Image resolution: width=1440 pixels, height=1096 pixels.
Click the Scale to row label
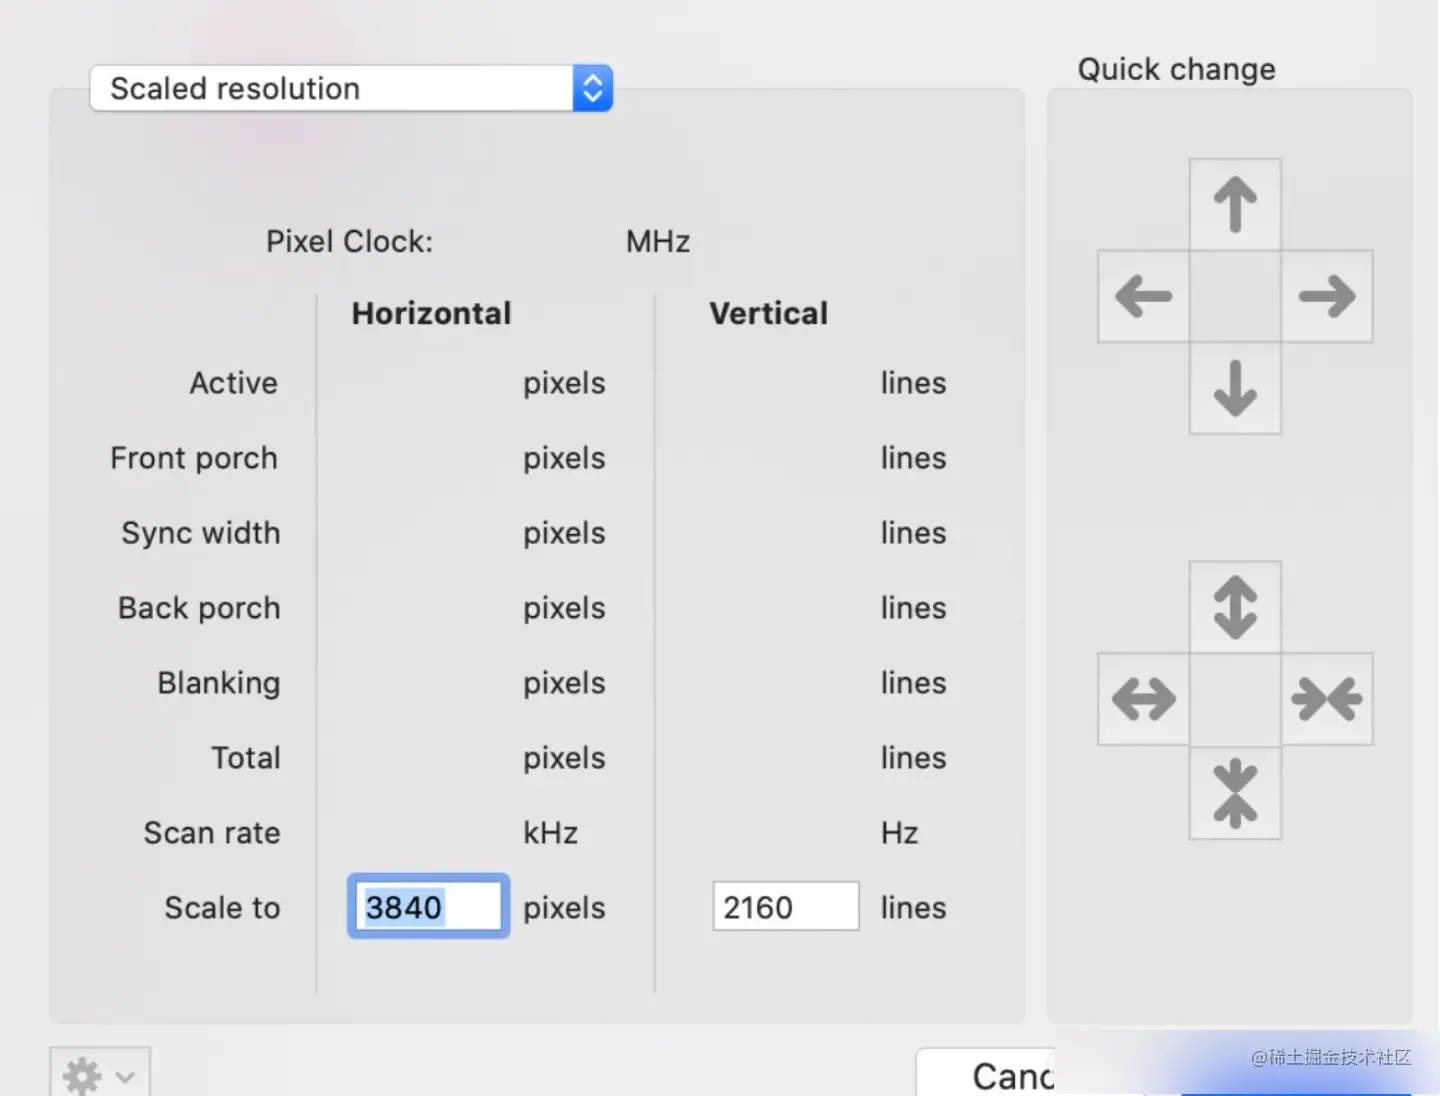pyautogui.click(x=222, y=908)
